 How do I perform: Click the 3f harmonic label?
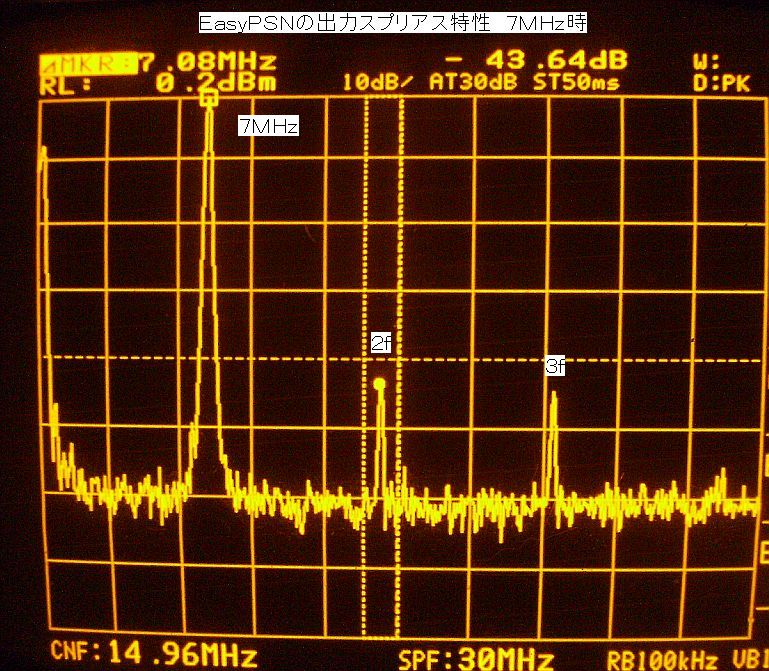click(555, 366)
